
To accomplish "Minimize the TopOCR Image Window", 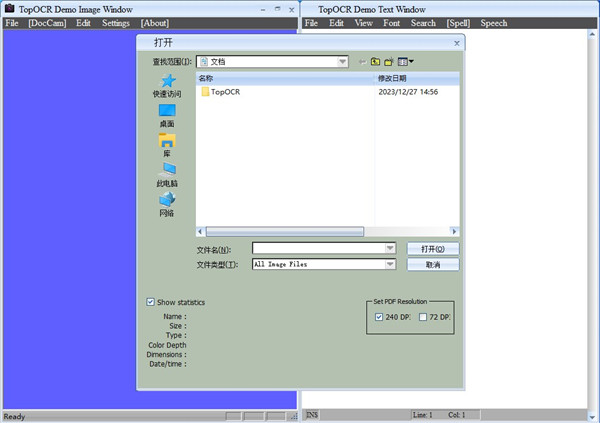I will point(263,10).
